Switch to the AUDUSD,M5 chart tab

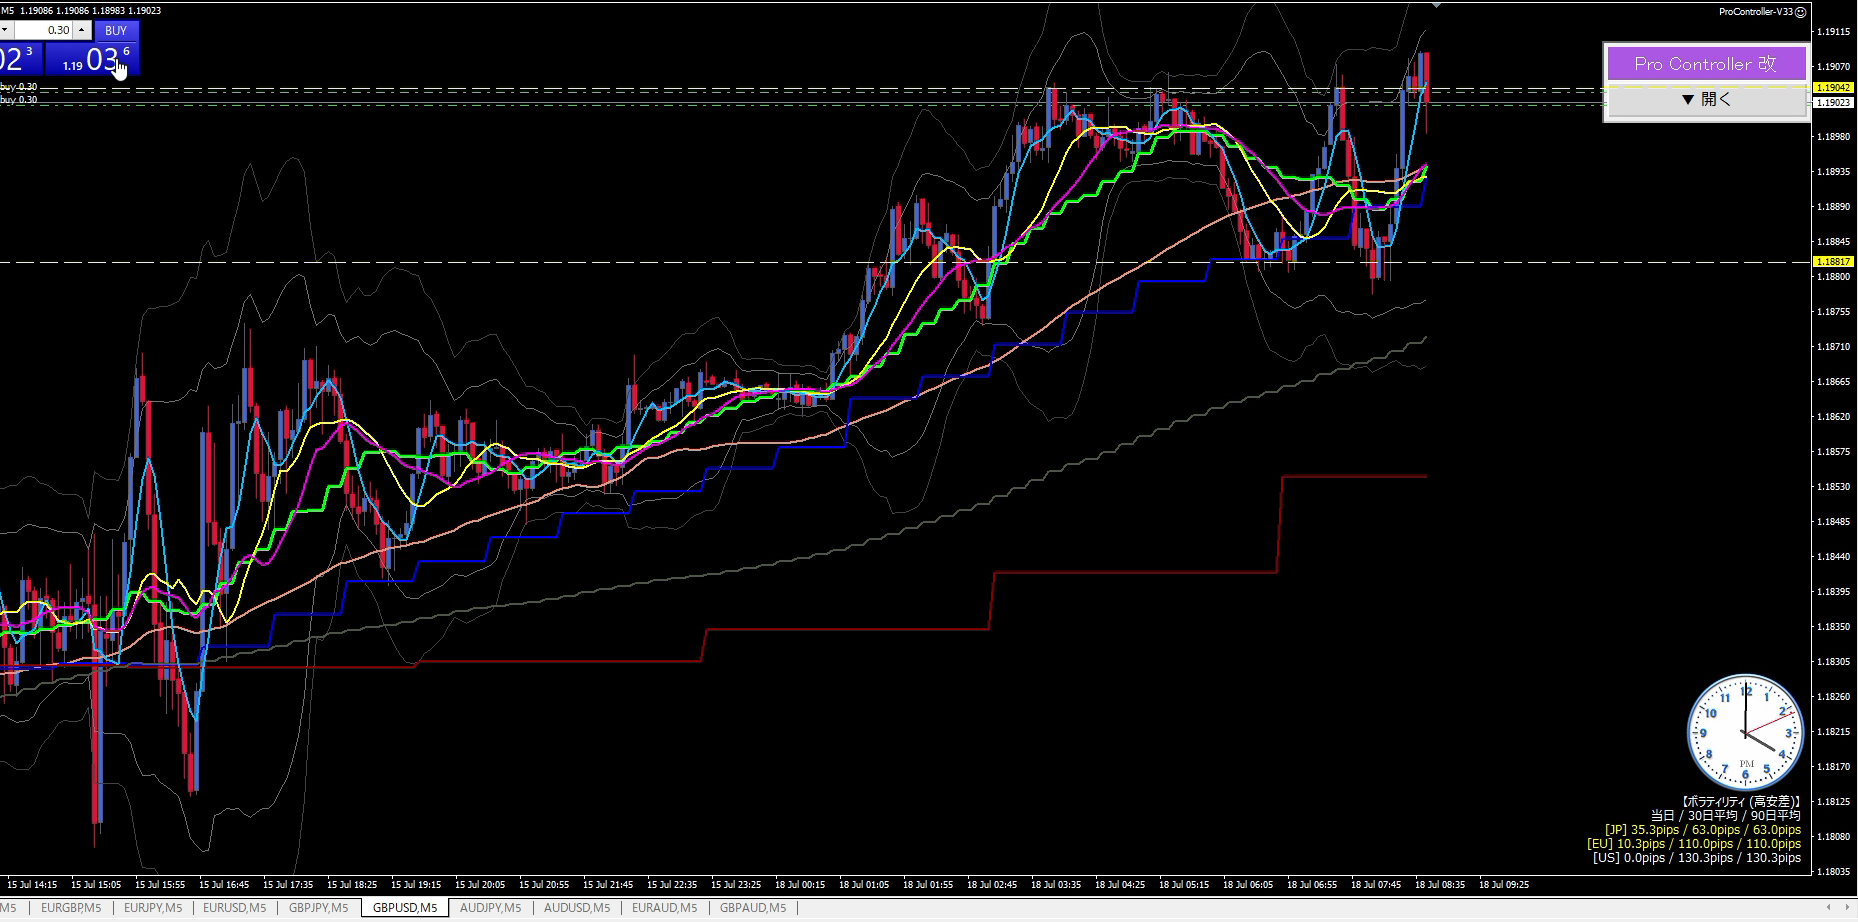[576, 908]
